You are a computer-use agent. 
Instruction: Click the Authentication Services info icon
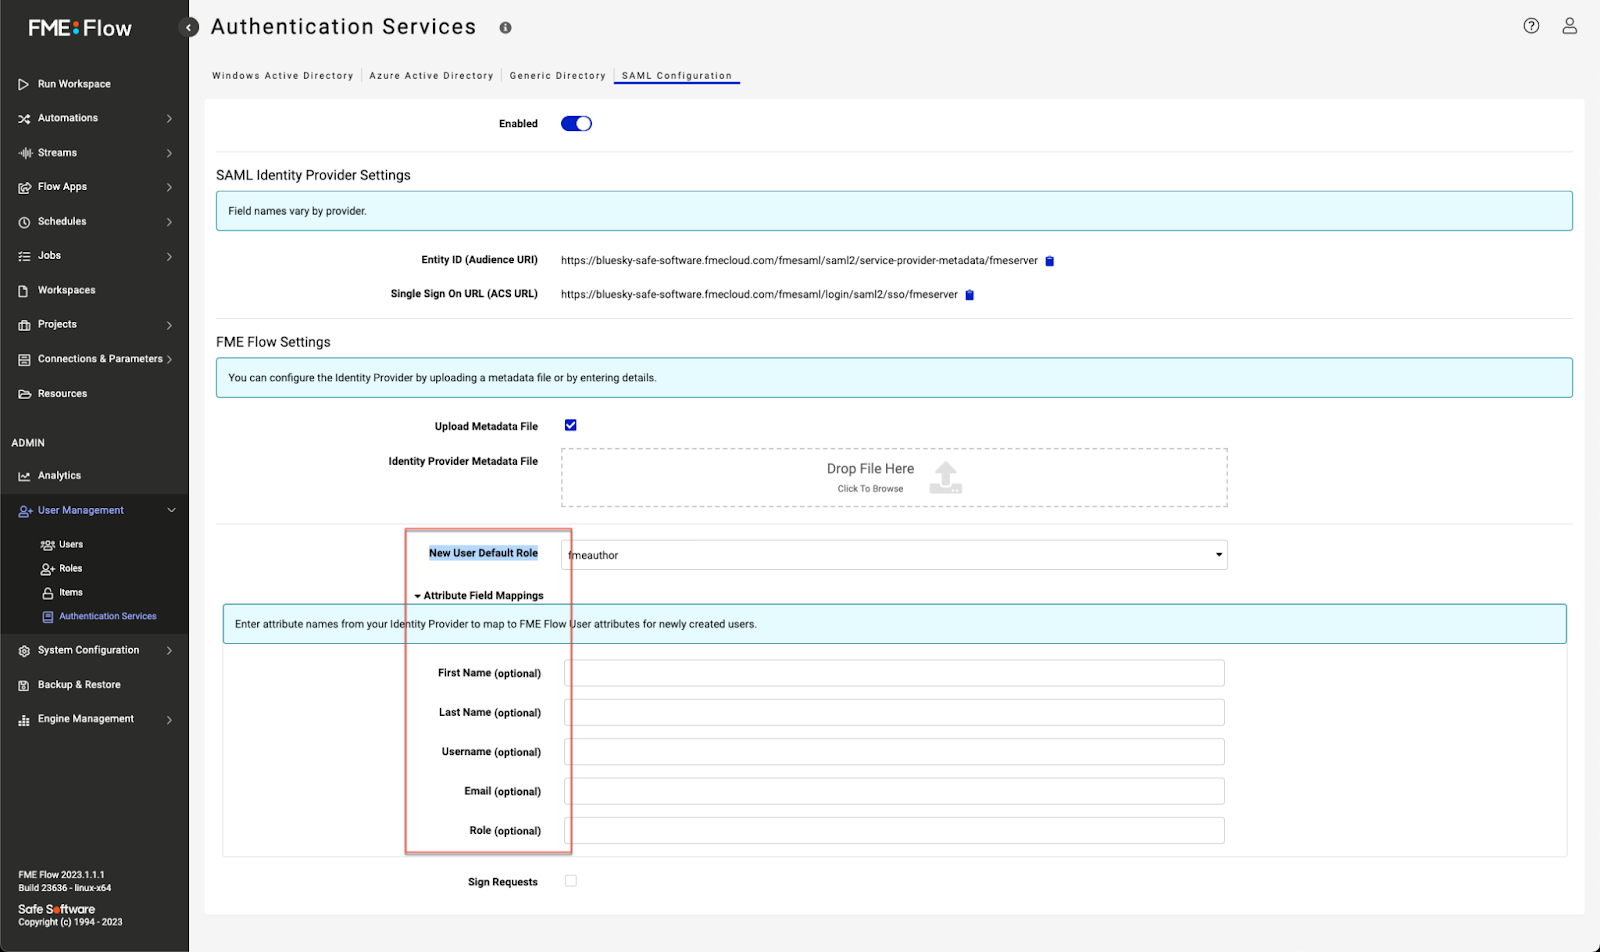click(x=505, y=28)
